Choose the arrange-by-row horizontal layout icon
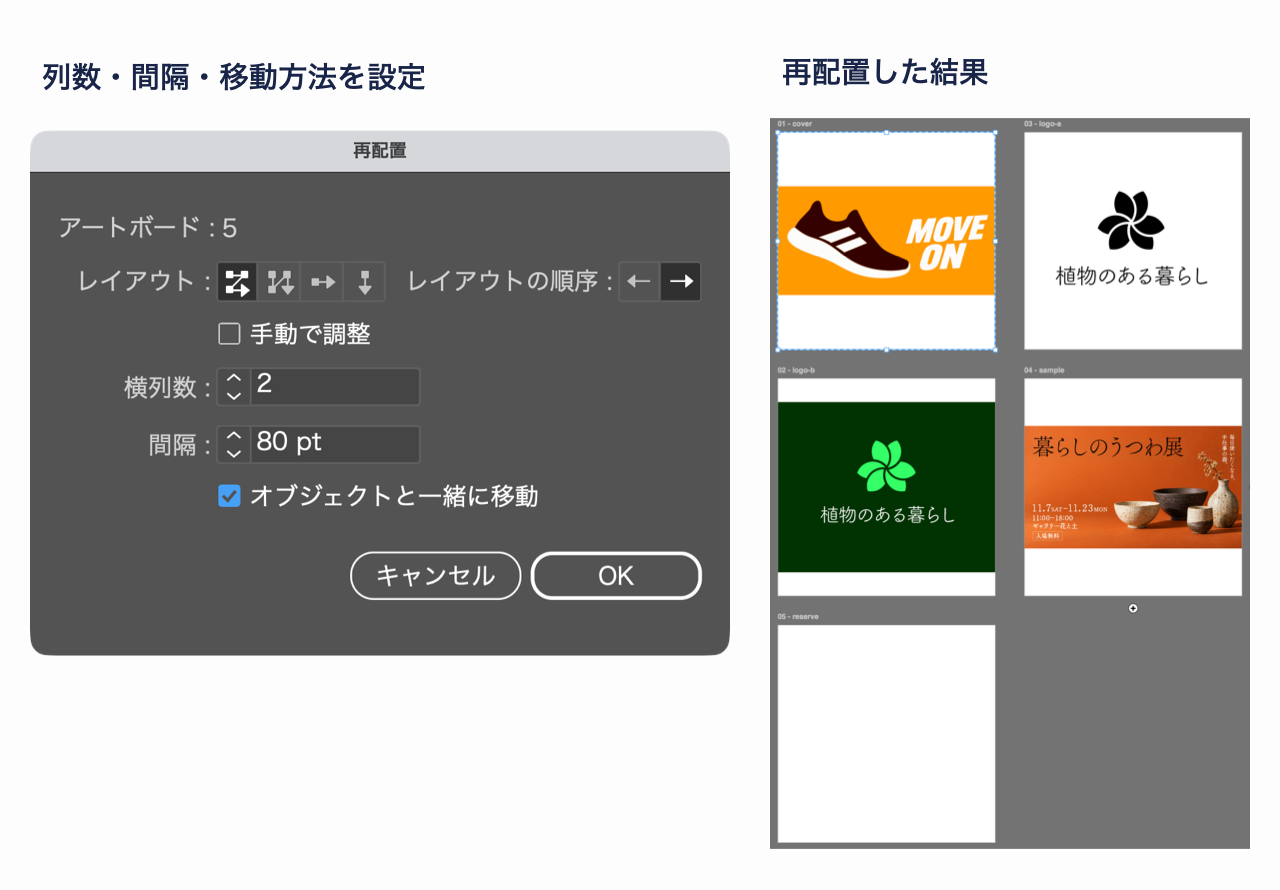1280x890 pixels. click(322, 282)
